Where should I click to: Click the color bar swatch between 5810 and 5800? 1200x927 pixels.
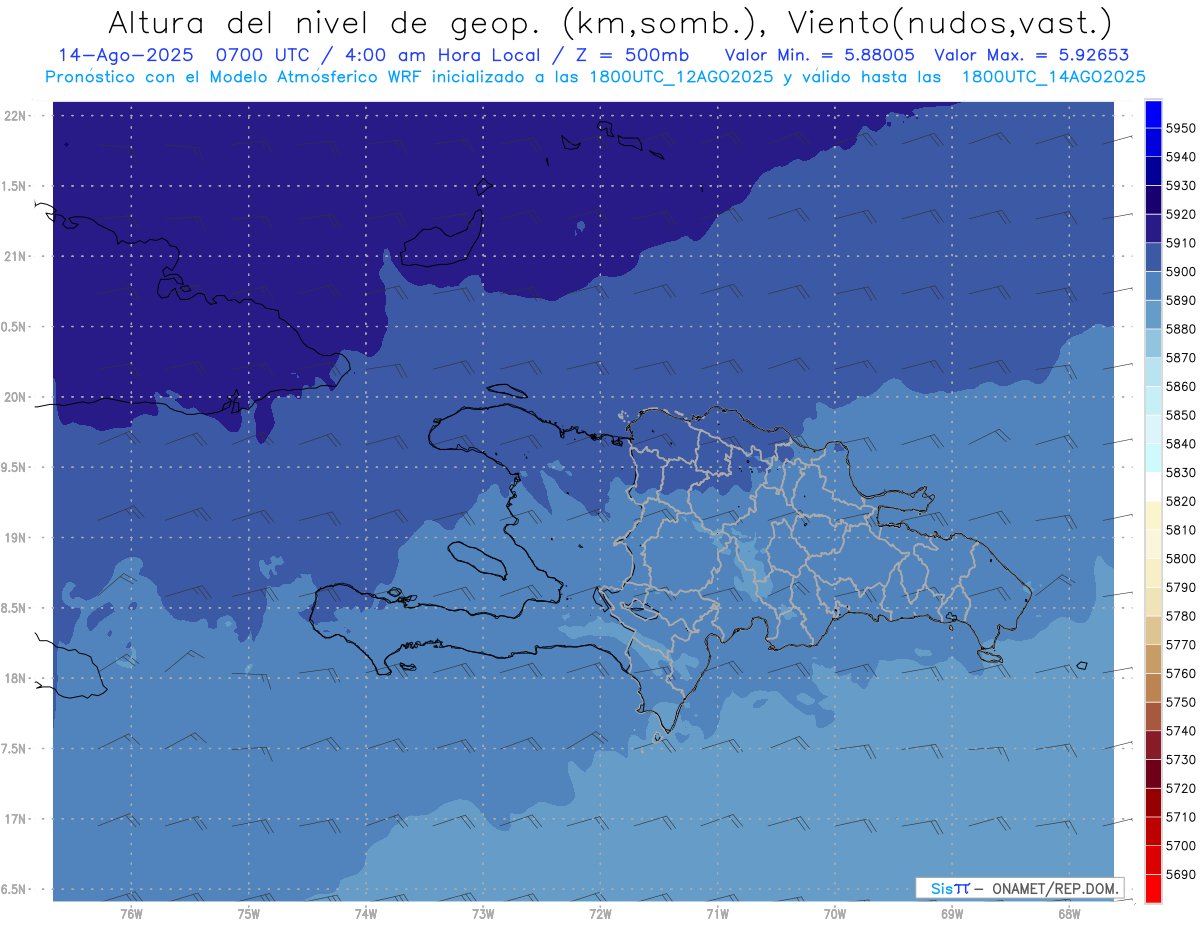pos(1153,544)
